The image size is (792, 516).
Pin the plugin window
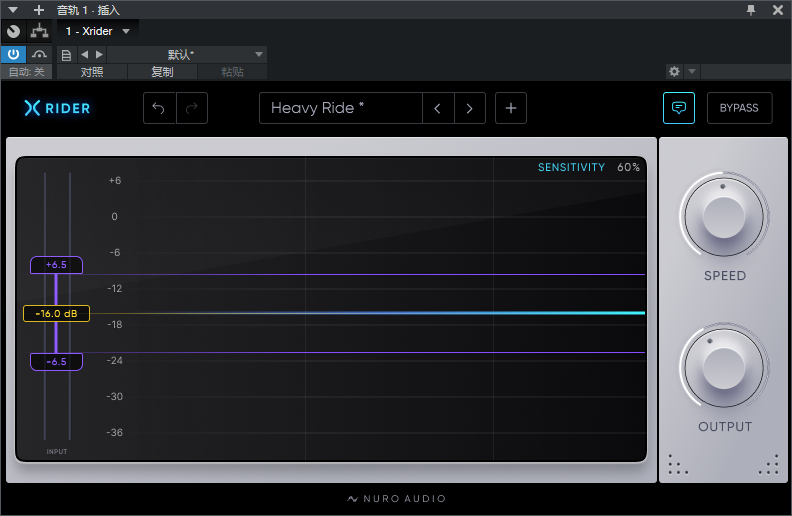(x=751, y=10)
